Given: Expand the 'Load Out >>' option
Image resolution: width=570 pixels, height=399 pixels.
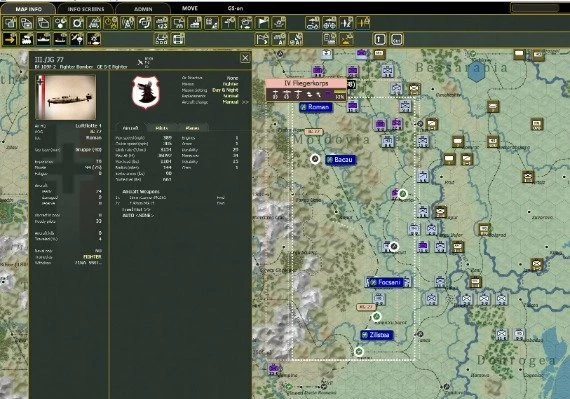Looking at the screenshot, I should click(136, 210).
